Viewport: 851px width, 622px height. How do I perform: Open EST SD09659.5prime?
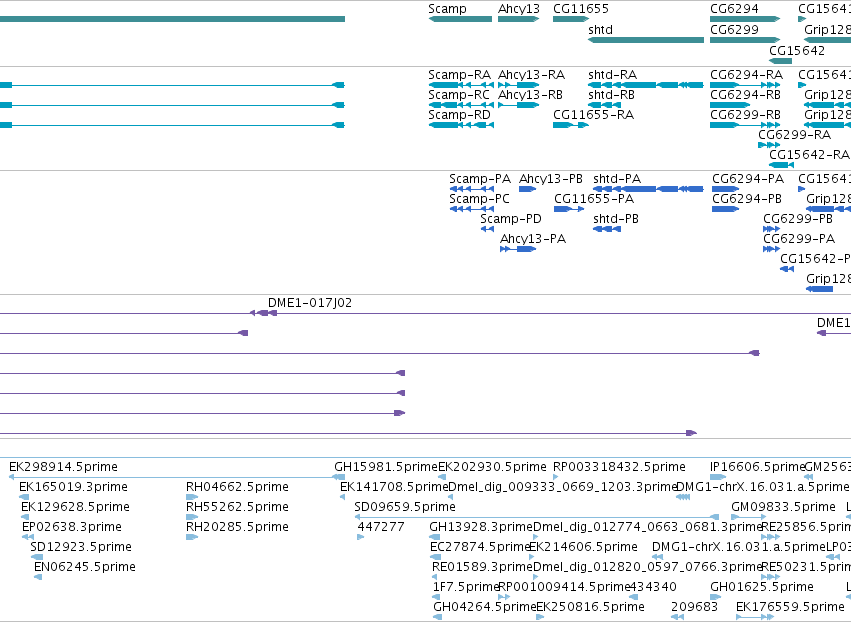tap(537, 517)
